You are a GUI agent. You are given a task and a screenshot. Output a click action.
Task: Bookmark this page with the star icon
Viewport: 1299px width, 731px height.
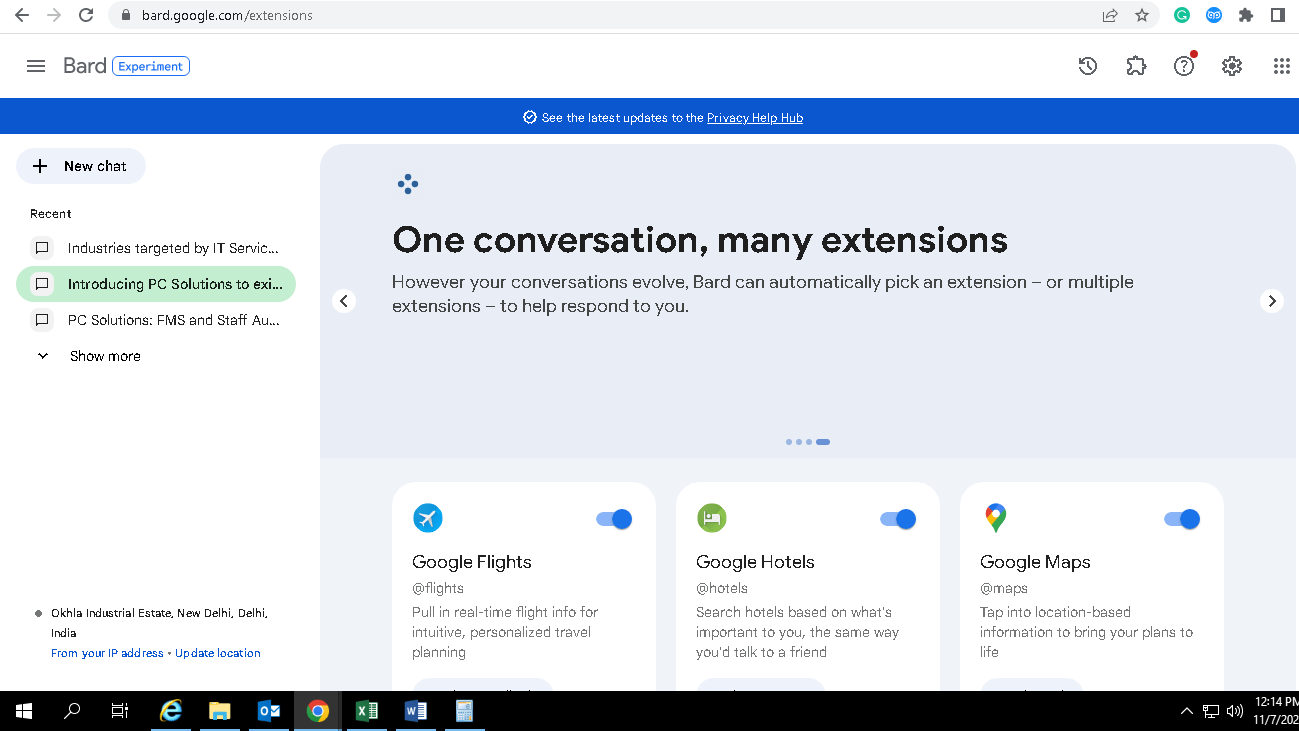[x=1142, y=15]
